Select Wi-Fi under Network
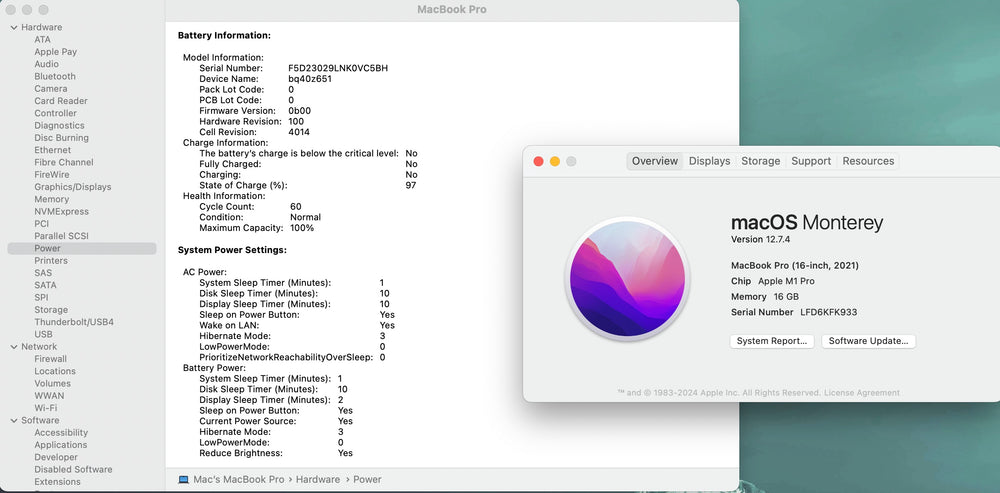This screenshot has height=493, width=1000. [x=45, y=408]
